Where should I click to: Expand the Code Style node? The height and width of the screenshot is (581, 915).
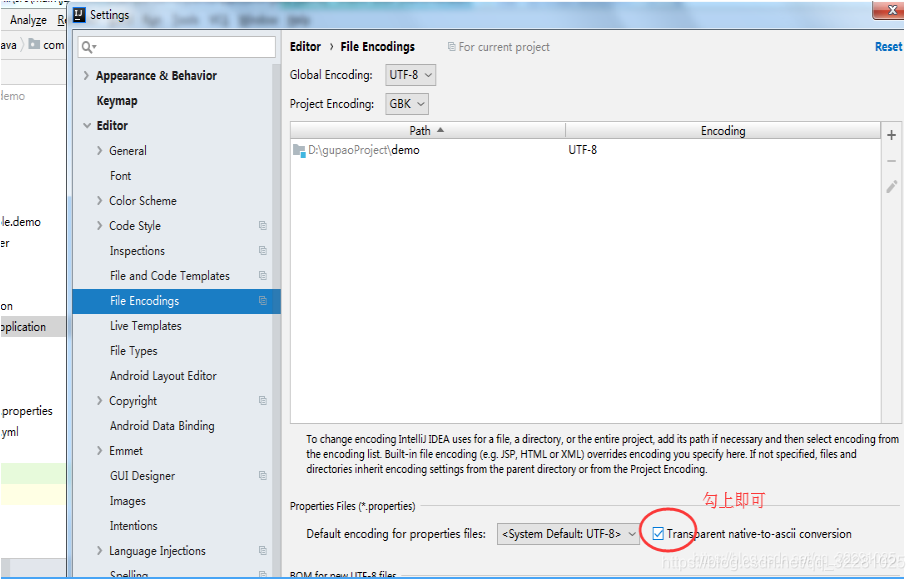click(99, 226)
